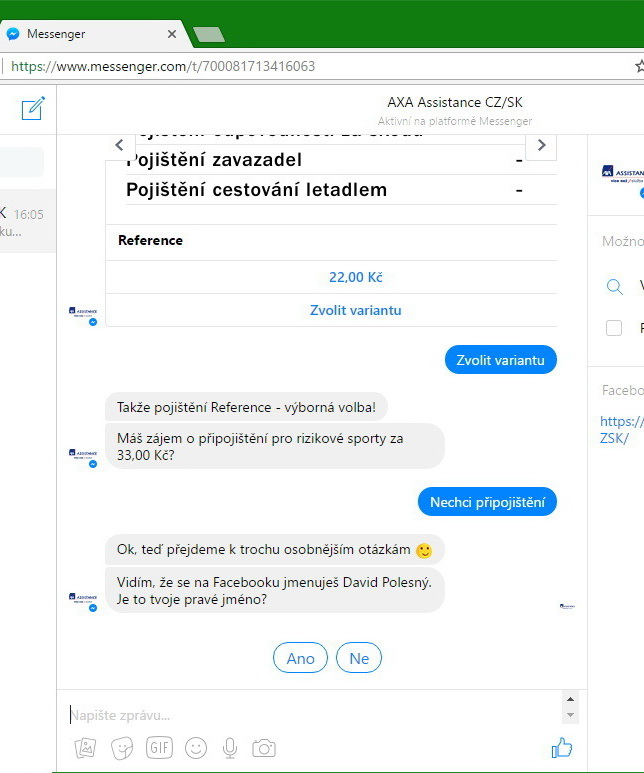Click message asking about David Polesný name
Viewport: 644px width, 773px height.
click(275, 590)
